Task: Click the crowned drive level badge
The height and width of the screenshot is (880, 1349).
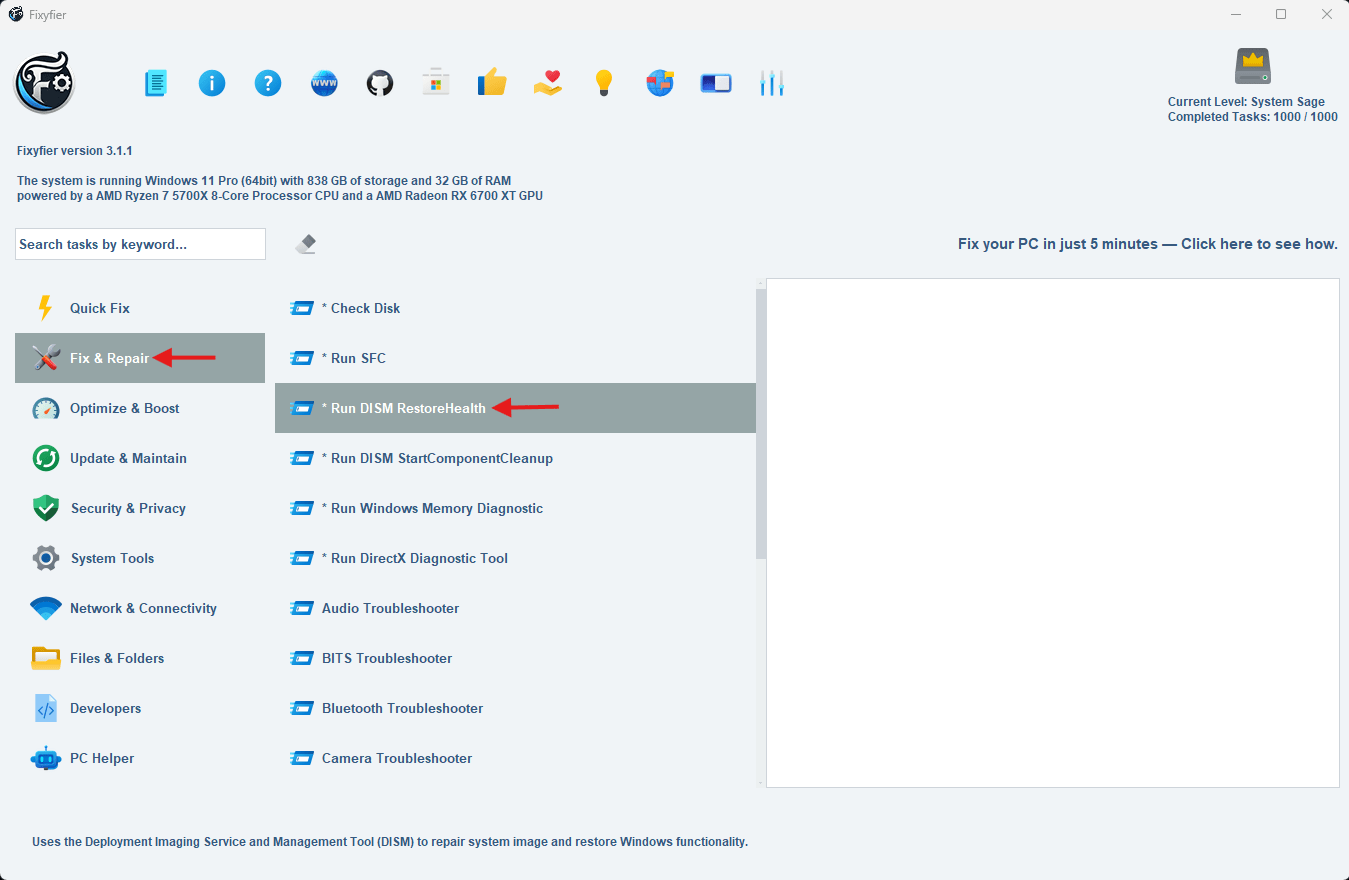Action: 1252,66
